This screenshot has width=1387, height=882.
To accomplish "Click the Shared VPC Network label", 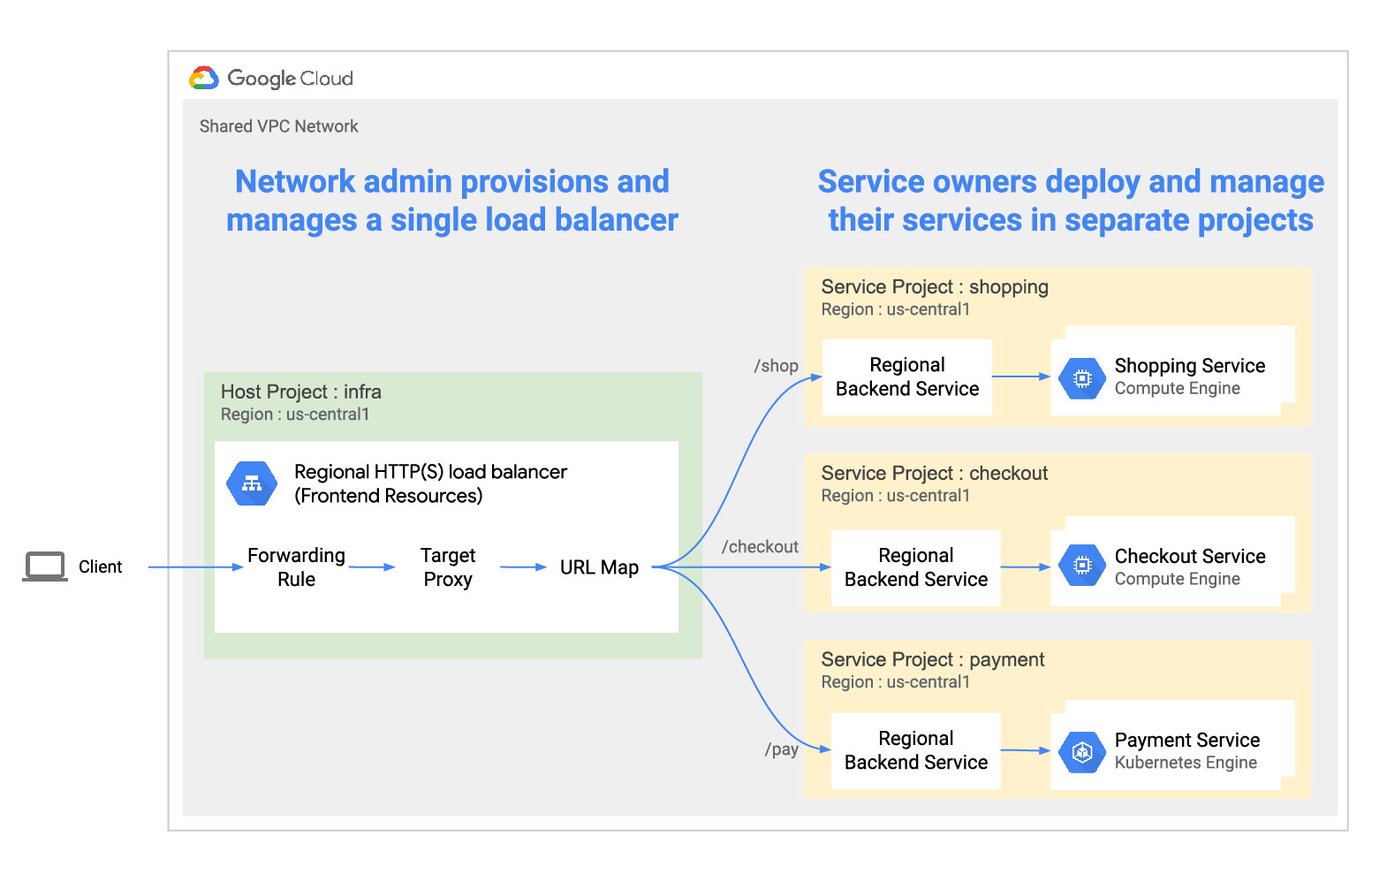I will pos(279,126).
